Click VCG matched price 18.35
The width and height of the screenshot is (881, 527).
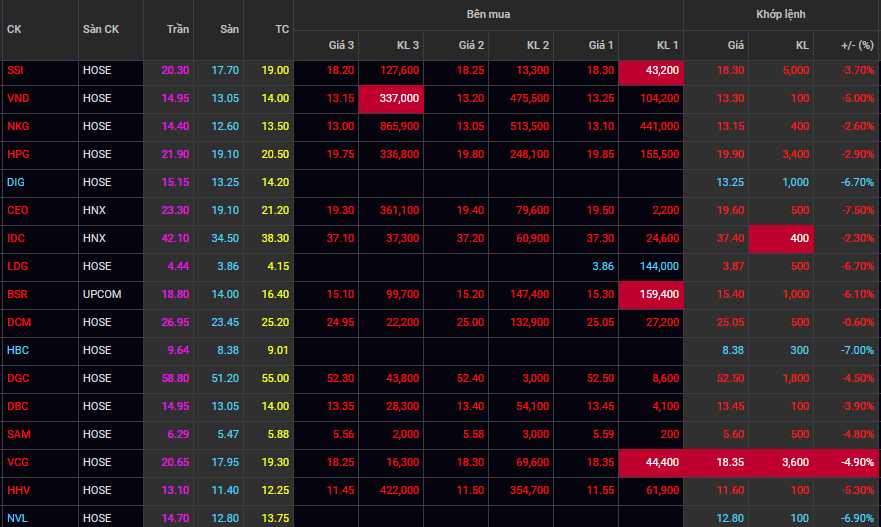[730, 463]
